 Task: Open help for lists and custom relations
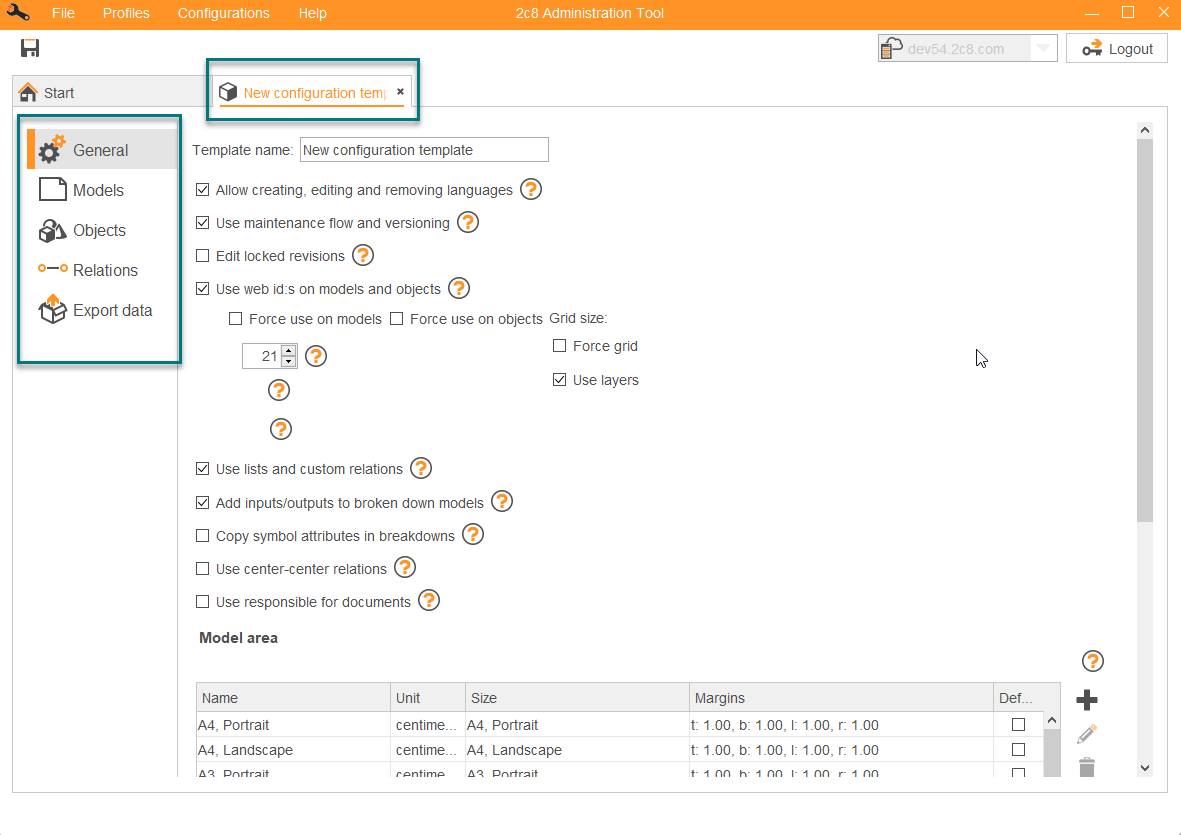coord(421,468)
